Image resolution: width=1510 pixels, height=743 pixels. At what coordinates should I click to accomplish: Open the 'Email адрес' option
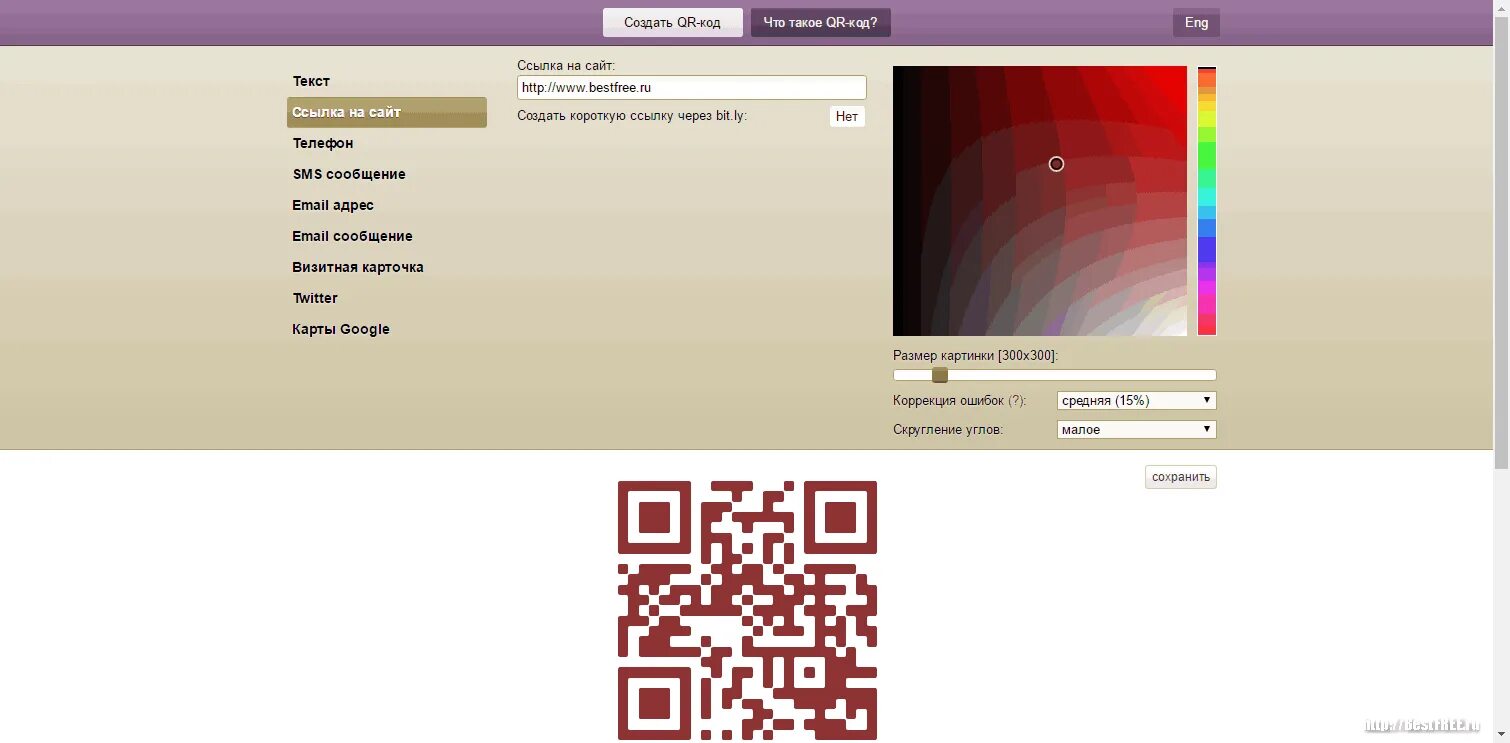(333, 205)
